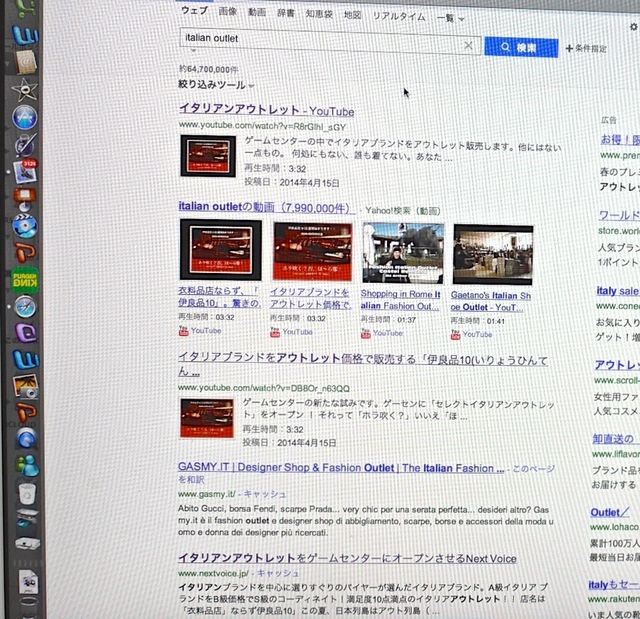Switch to the 画像 images tab

228,11
